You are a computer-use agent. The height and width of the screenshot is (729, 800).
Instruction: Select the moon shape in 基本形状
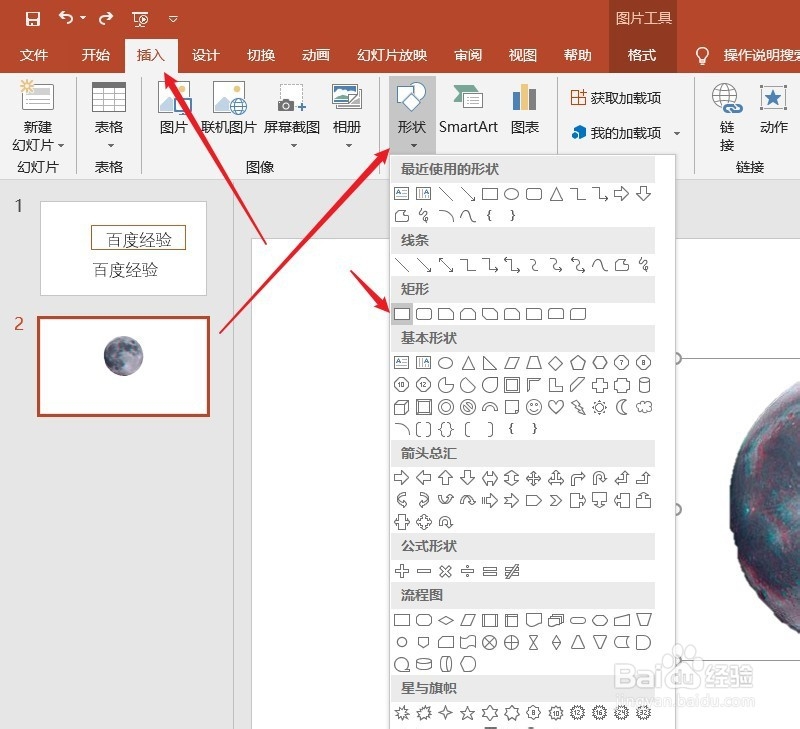click(621, 407)
